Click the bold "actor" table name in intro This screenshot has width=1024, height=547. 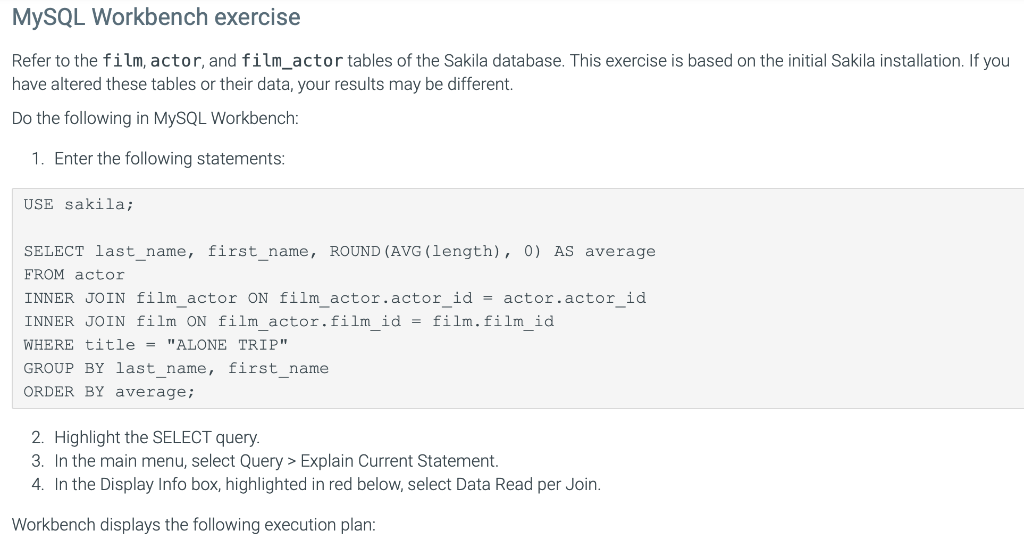(x=176, y=61)
